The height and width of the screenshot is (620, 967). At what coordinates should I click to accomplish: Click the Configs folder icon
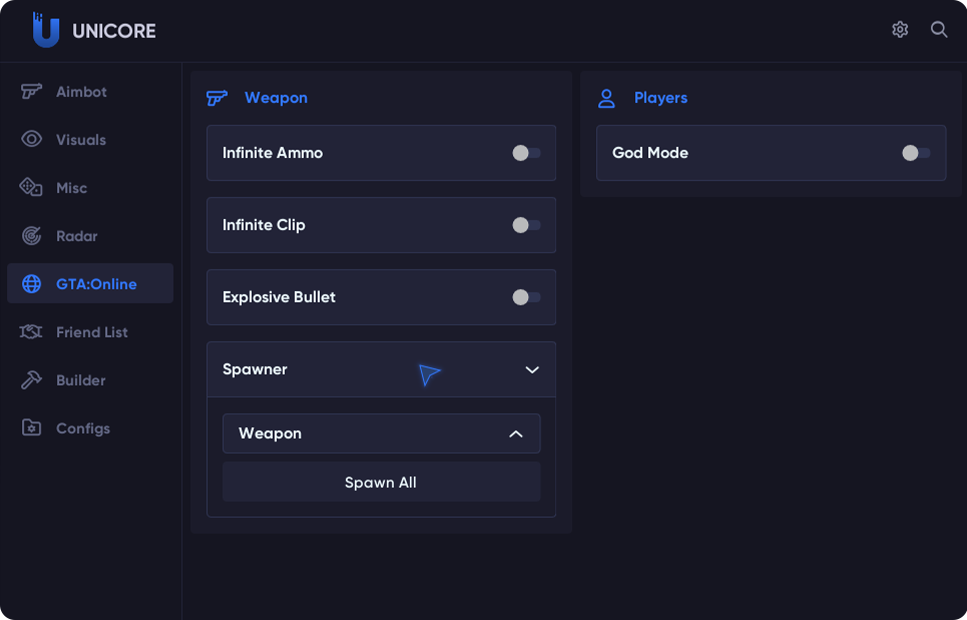[31, 428]
